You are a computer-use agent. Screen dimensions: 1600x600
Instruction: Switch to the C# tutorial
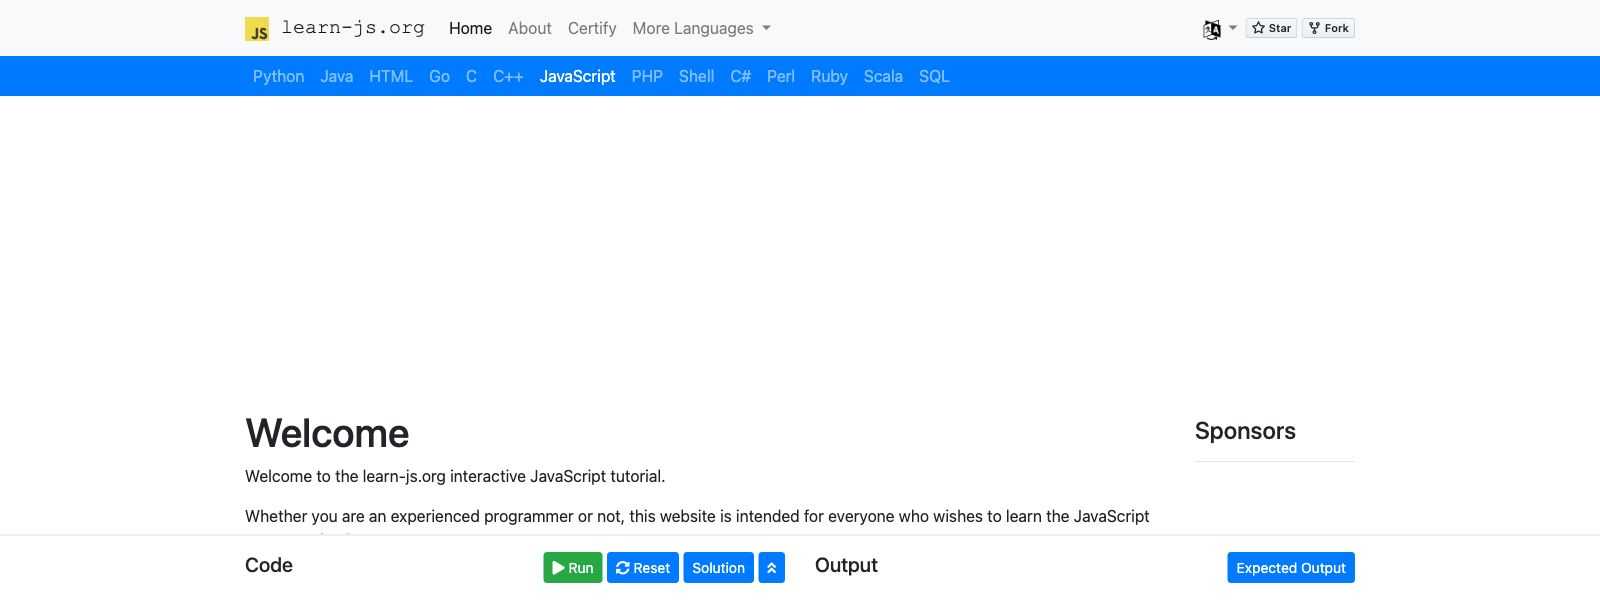(x=740, y=76)
